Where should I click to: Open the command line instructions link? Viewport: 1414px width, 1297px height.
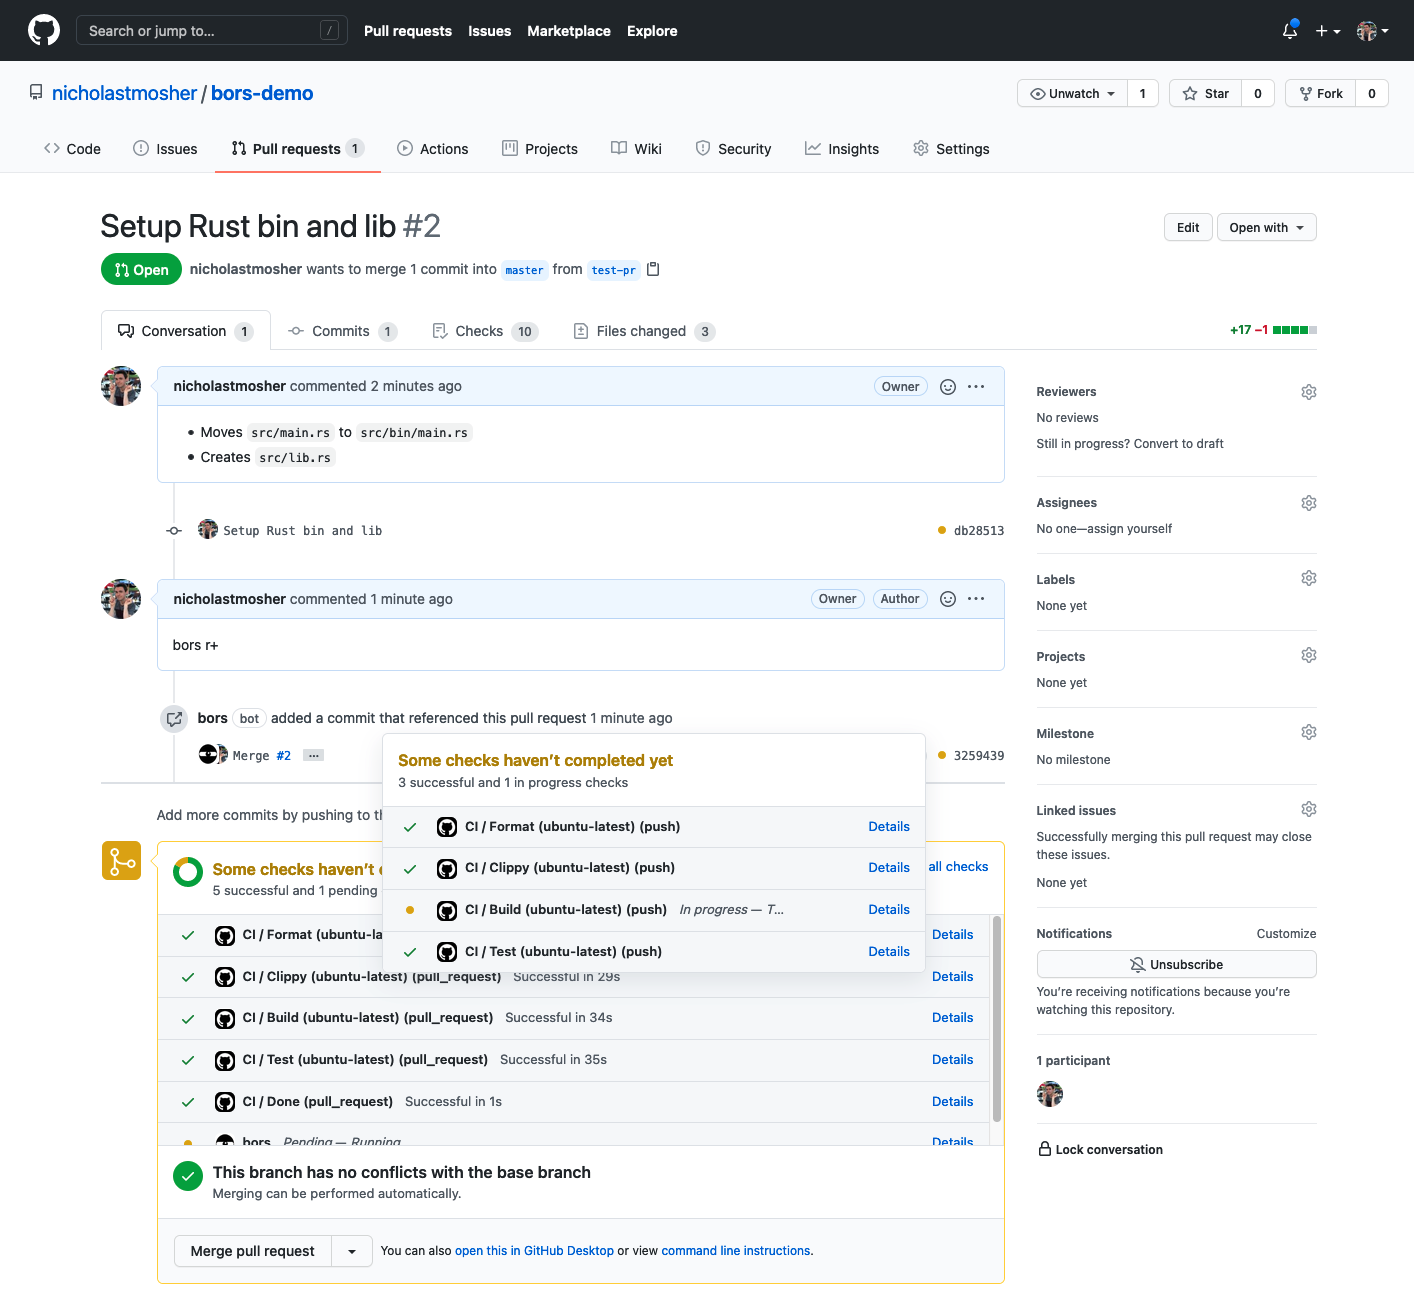pyautogui.click(x=736, y=1250)
